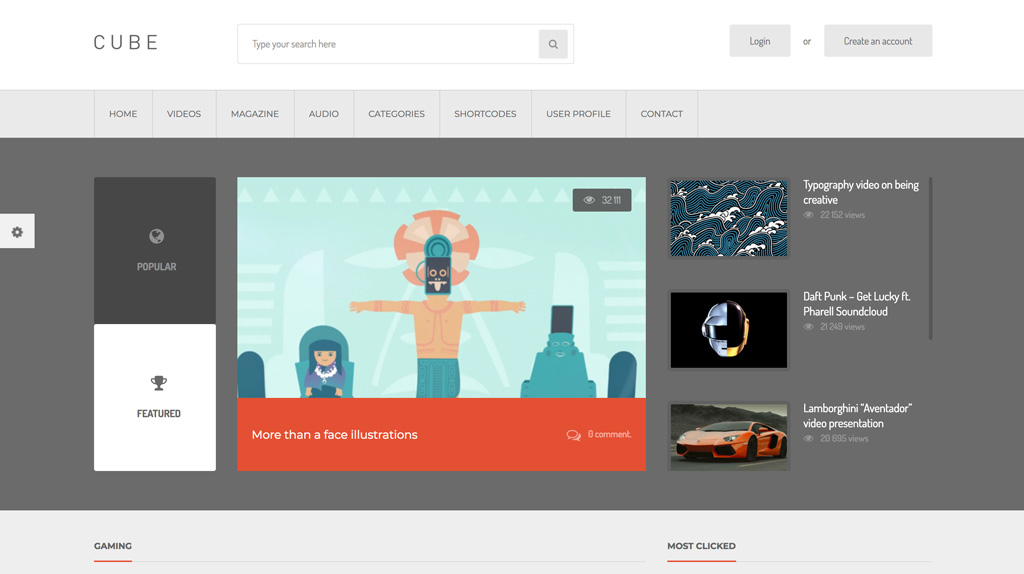Click the Gaming section heading
The width and height of the screenshot is (1024, 574).
(112, 546)
